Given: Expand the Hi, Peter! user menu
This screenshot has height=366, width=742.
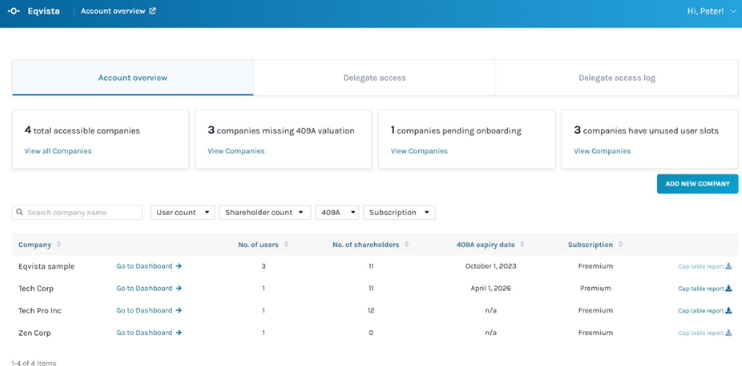Looking at the screenshot, I should tap(712, 11).
